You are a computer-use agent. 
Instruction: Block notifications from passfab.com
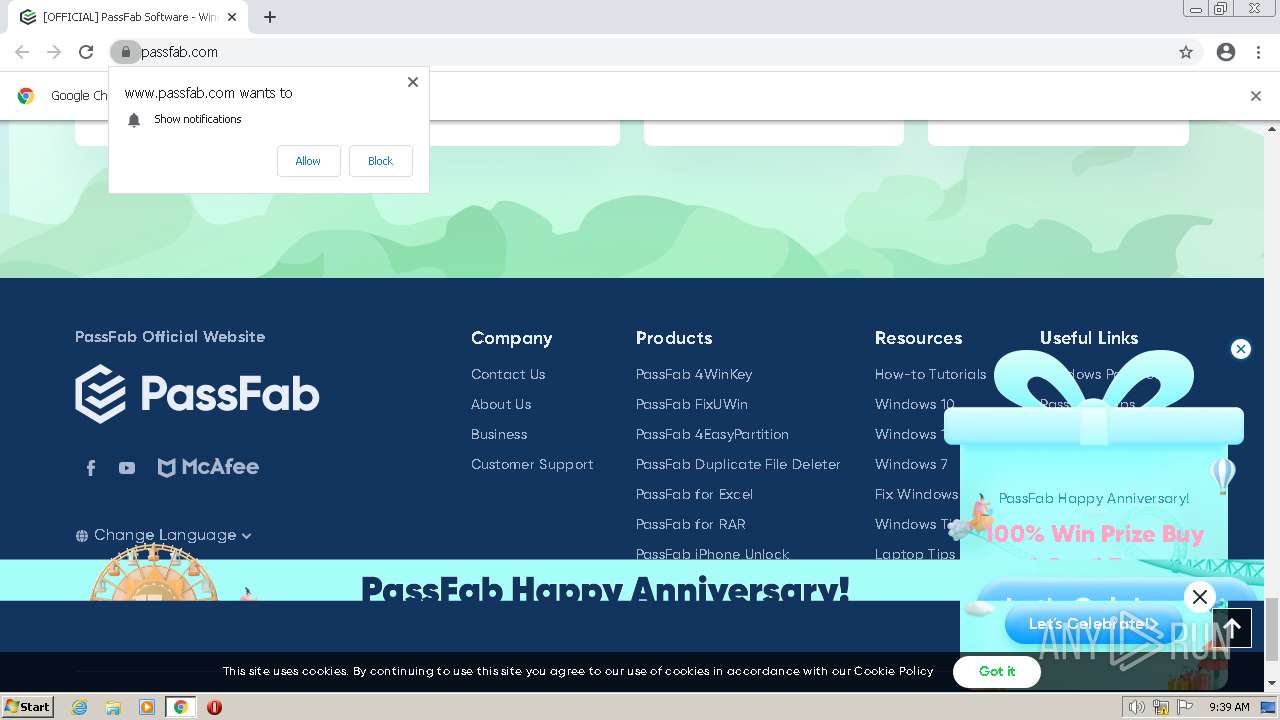coord(380,161)
